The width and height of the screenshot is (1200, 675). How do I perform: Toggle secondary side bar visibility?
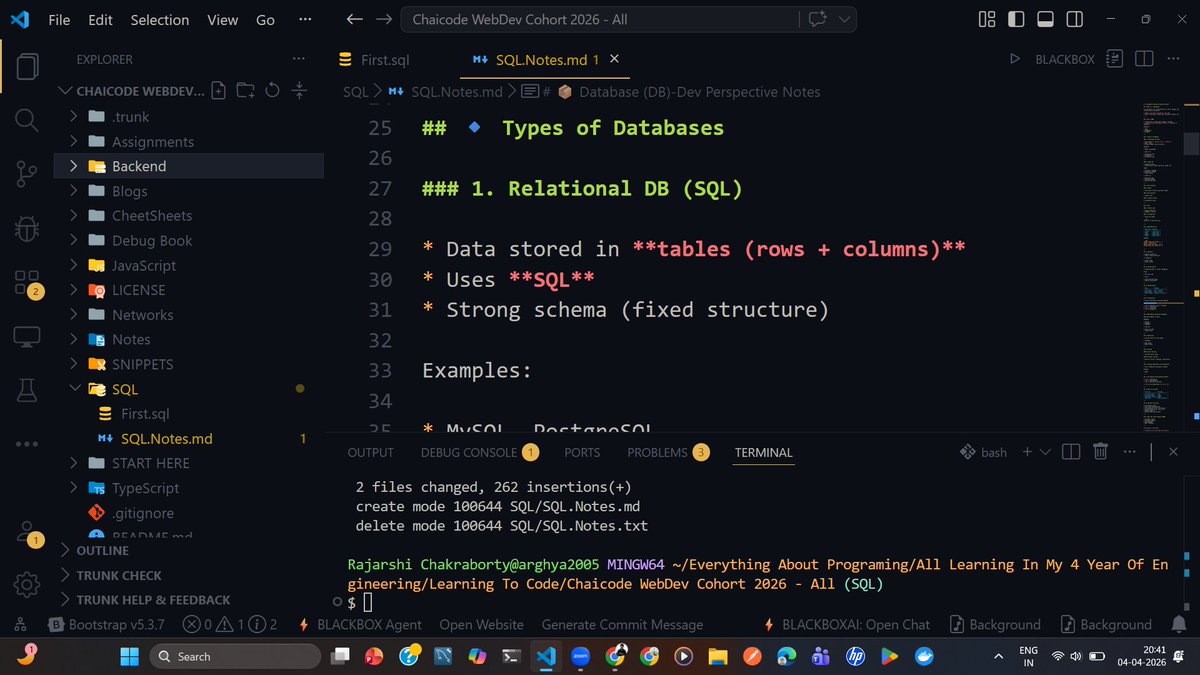[1074, 19]
